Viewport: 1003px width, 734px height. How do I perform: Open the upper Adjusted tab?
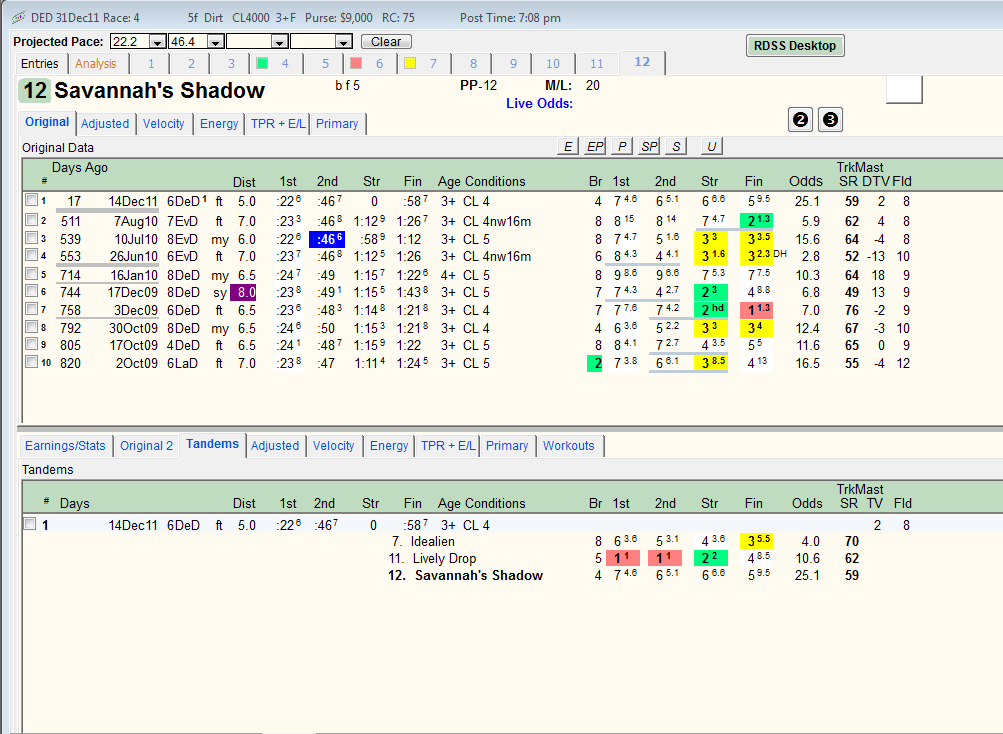click(x=105, y=124)
